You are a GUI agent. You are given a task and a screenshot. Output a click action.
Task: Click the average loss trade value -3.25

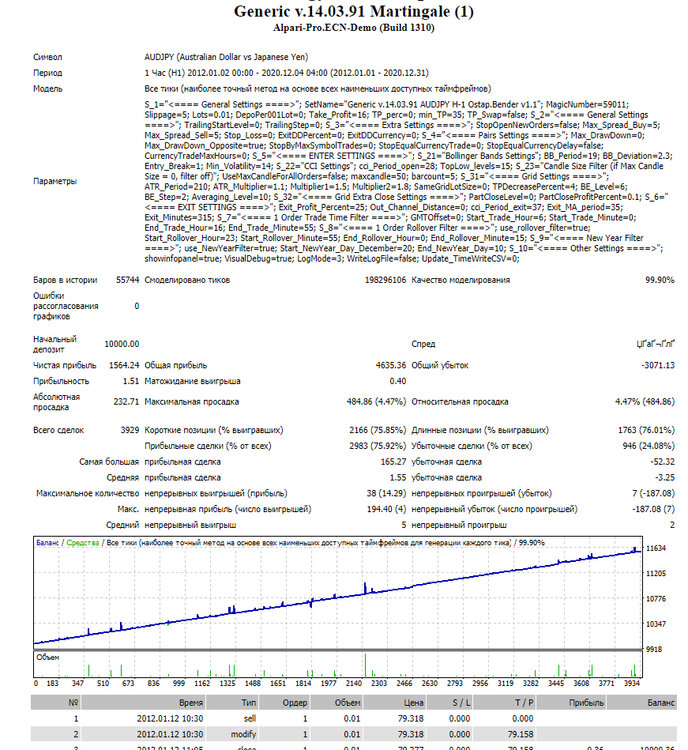[x=665, y=477]
